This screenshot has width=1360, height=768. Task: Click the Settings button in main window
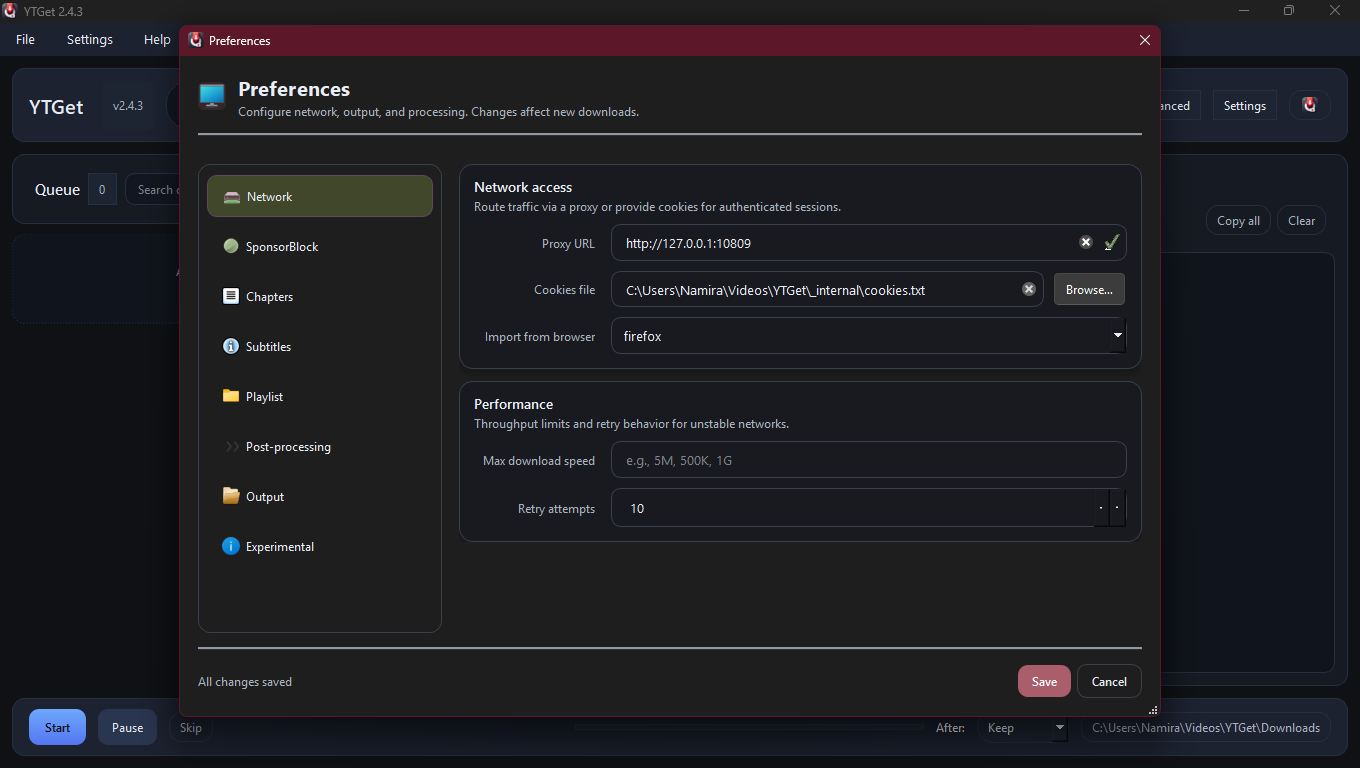point(1245,105)
